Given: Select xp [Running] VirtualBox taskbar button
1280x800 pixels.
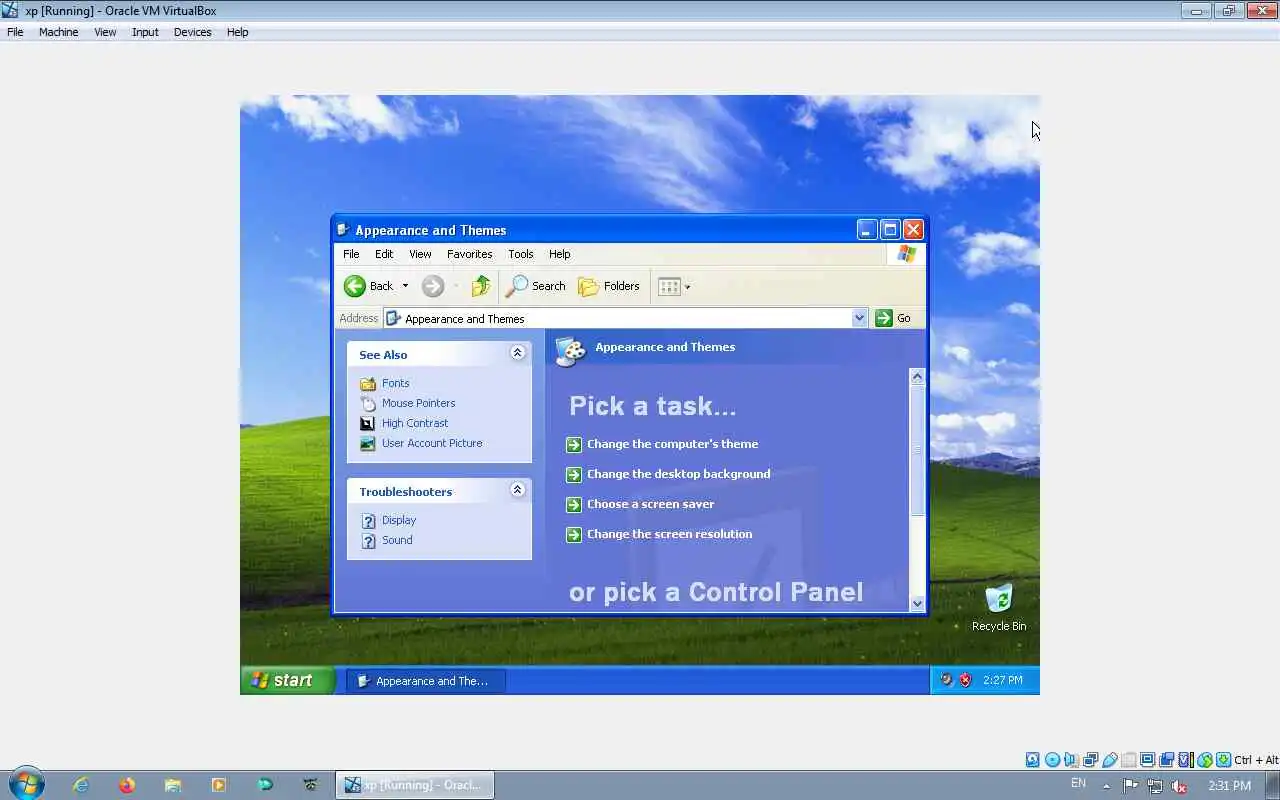Looking at the screenshot, I should (414, 785).
